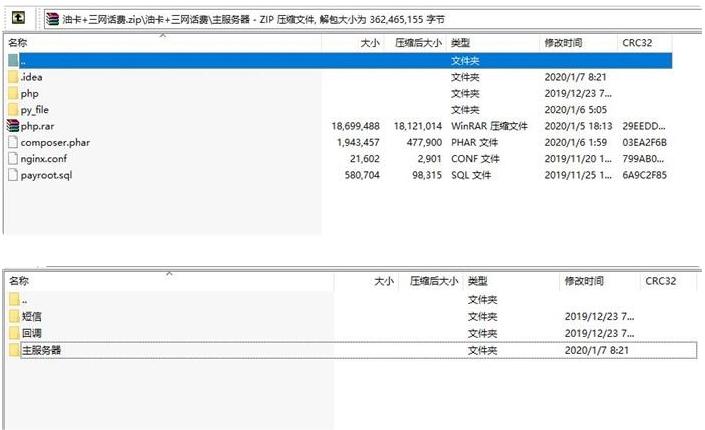Select the py_file folder icon
Screen dimensions: 705x430
coord(12,109)
